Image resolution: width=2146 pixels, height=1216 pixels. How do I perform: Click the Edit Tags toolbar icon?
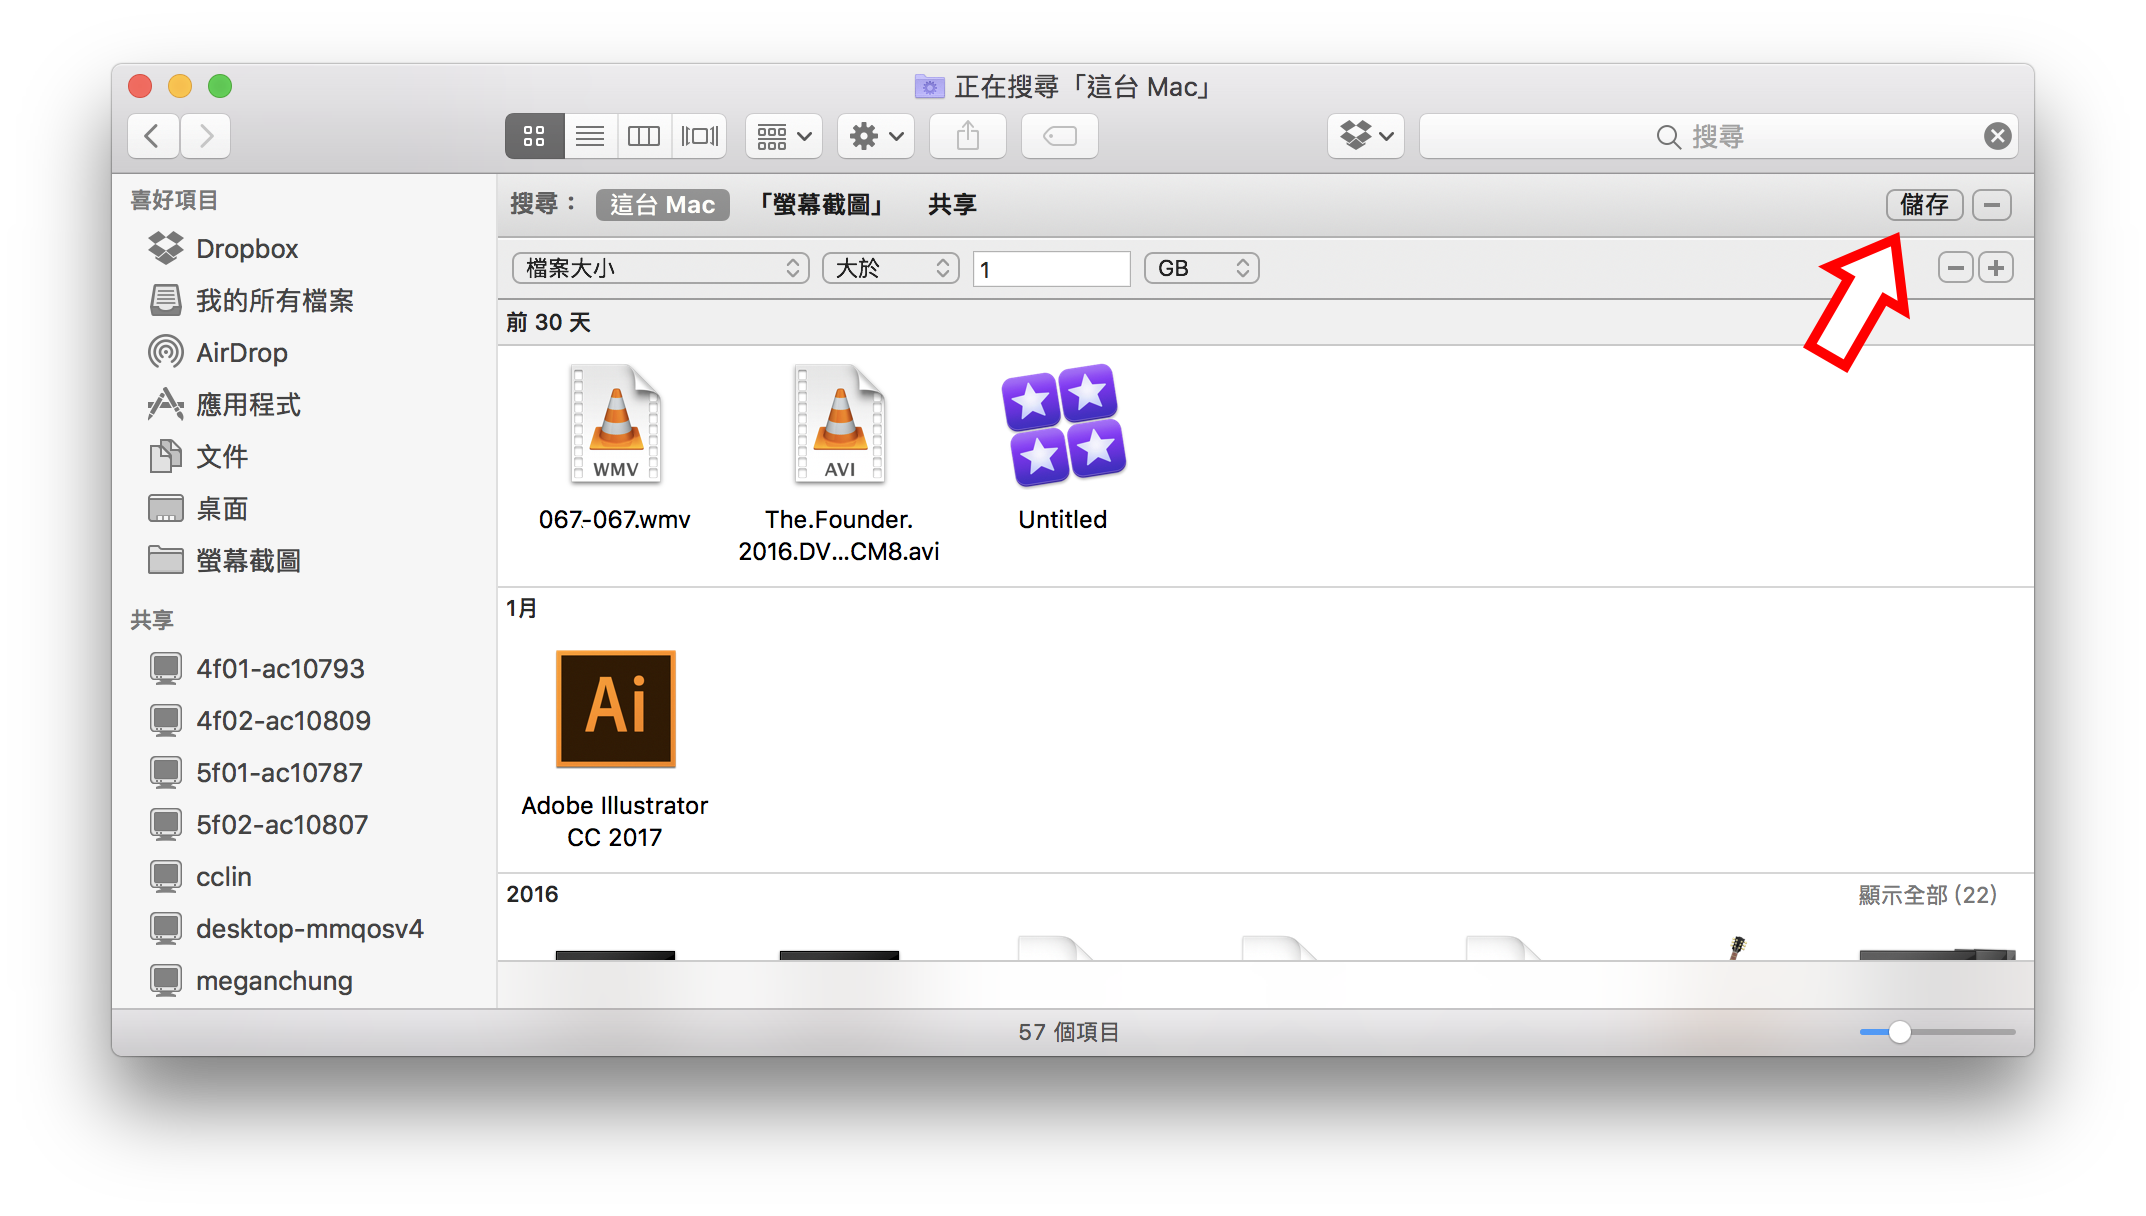[x=1060, y=136]
